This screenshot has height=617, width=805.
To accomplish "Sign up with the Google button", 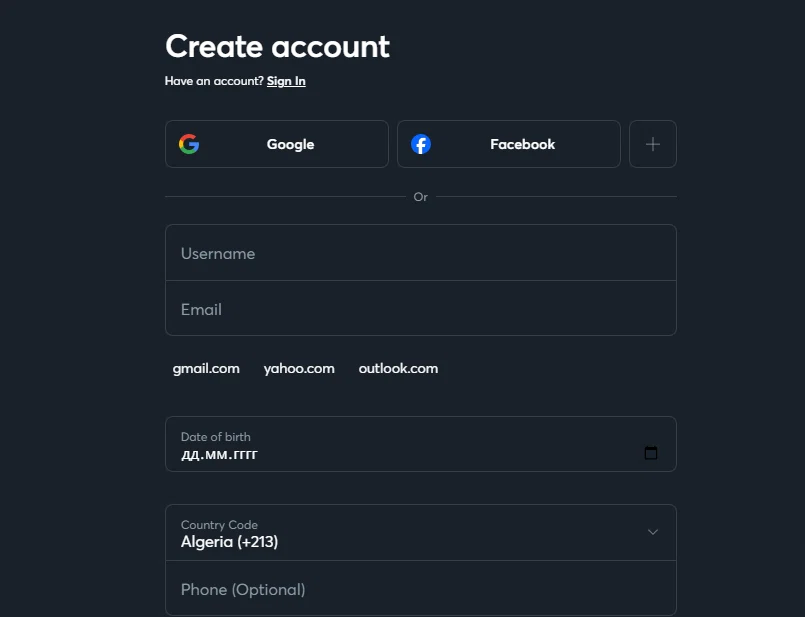I will pos(277,144).
